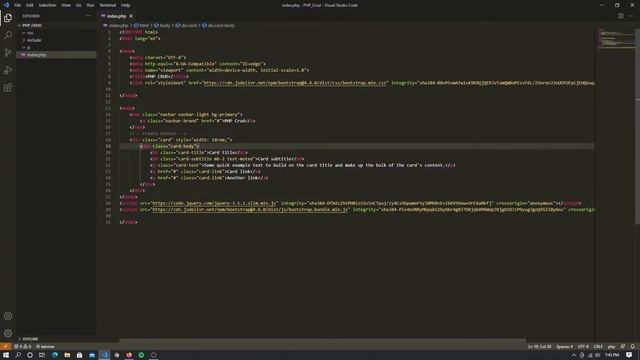Viewport: 640px width, 360px height.
Task: Open editor More Actions ellipsis
Action: pyautogui.click(x=631, y=16)
